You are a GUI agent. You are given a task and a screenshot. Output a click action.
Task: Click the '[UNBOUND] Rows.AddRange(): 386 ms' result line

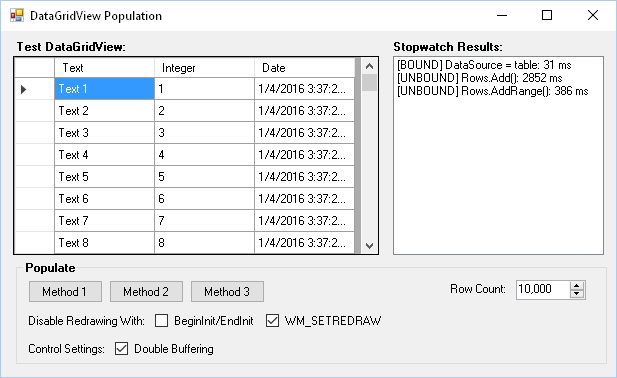pyautogui.click(x=493, y=91)
